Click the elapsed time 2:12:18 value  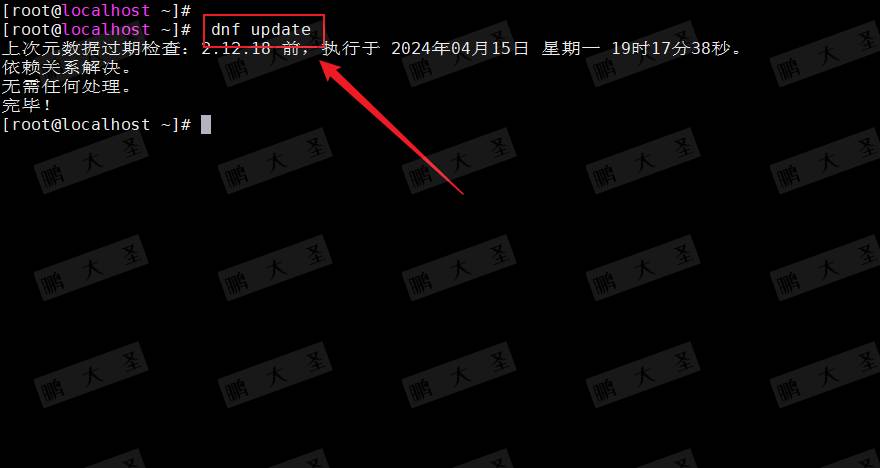pyautogui.click(x=236, y=48)
